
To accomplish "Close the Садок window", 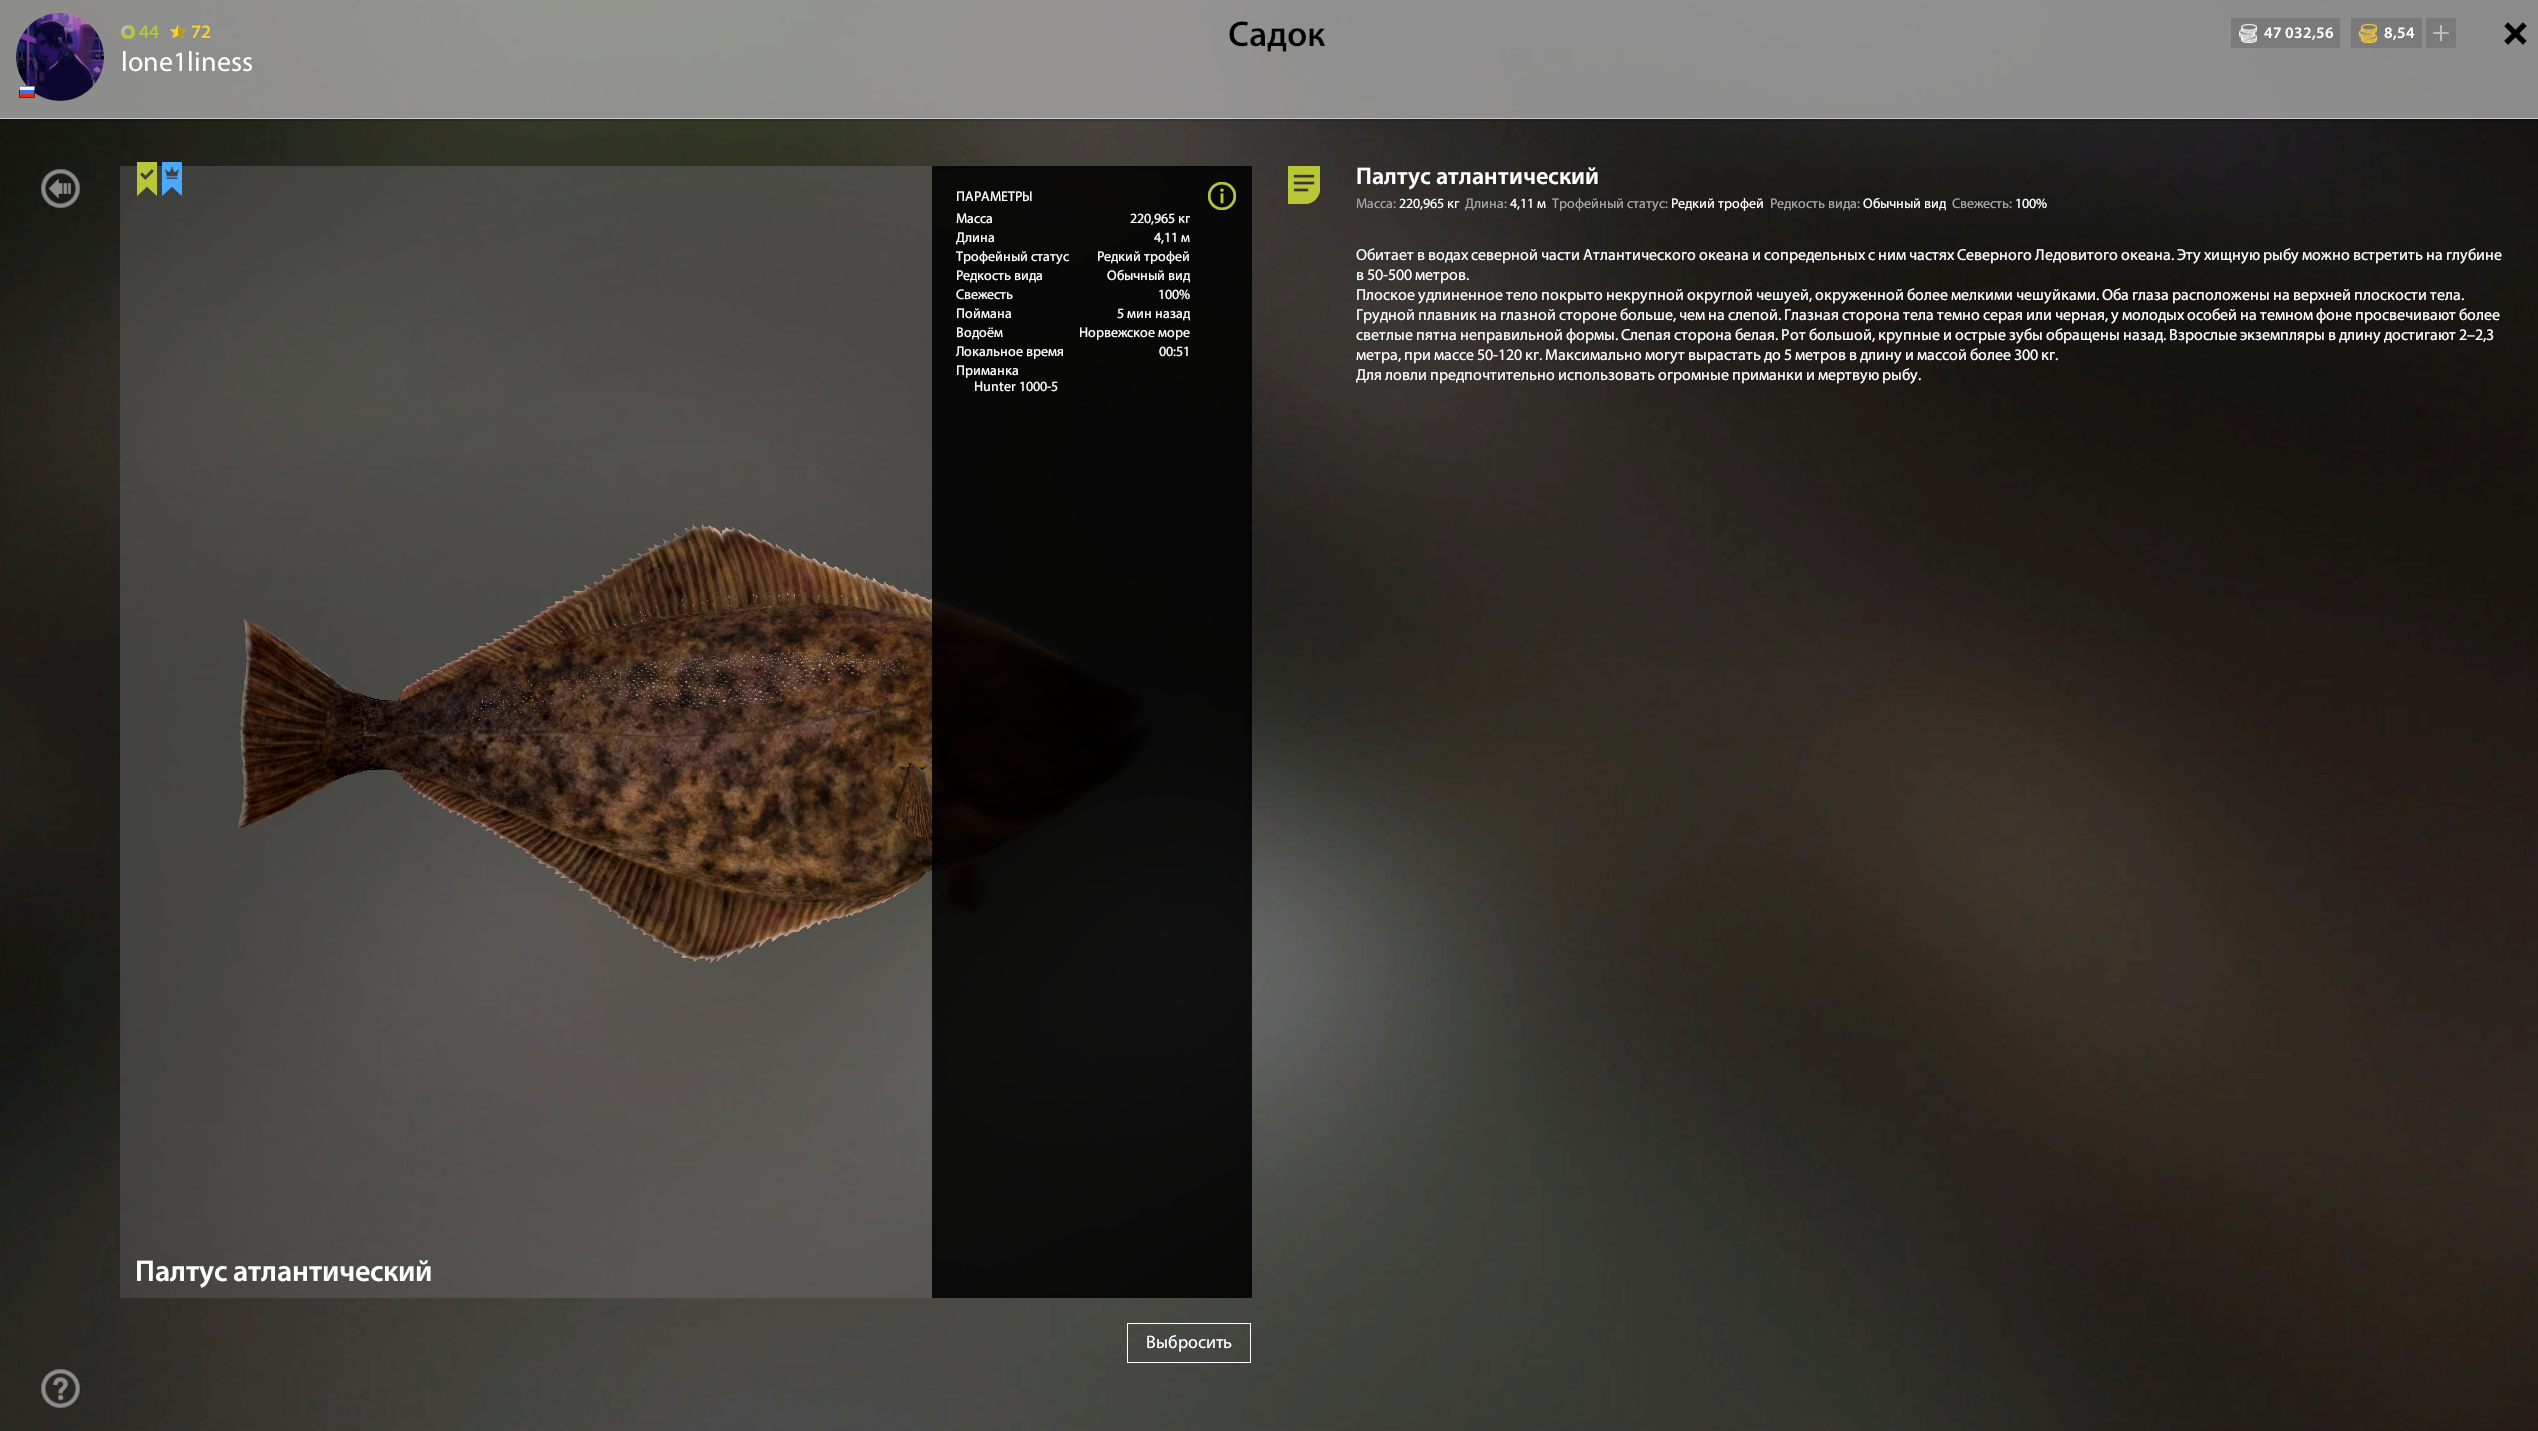I will 2514,34.
